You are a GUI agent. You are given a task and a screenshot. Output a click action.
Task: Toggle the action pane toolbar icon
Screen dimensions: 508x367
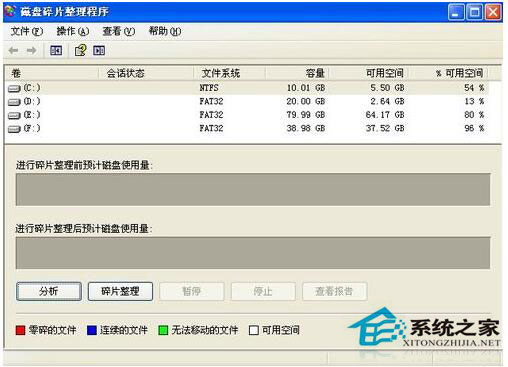tap(99, 51)
